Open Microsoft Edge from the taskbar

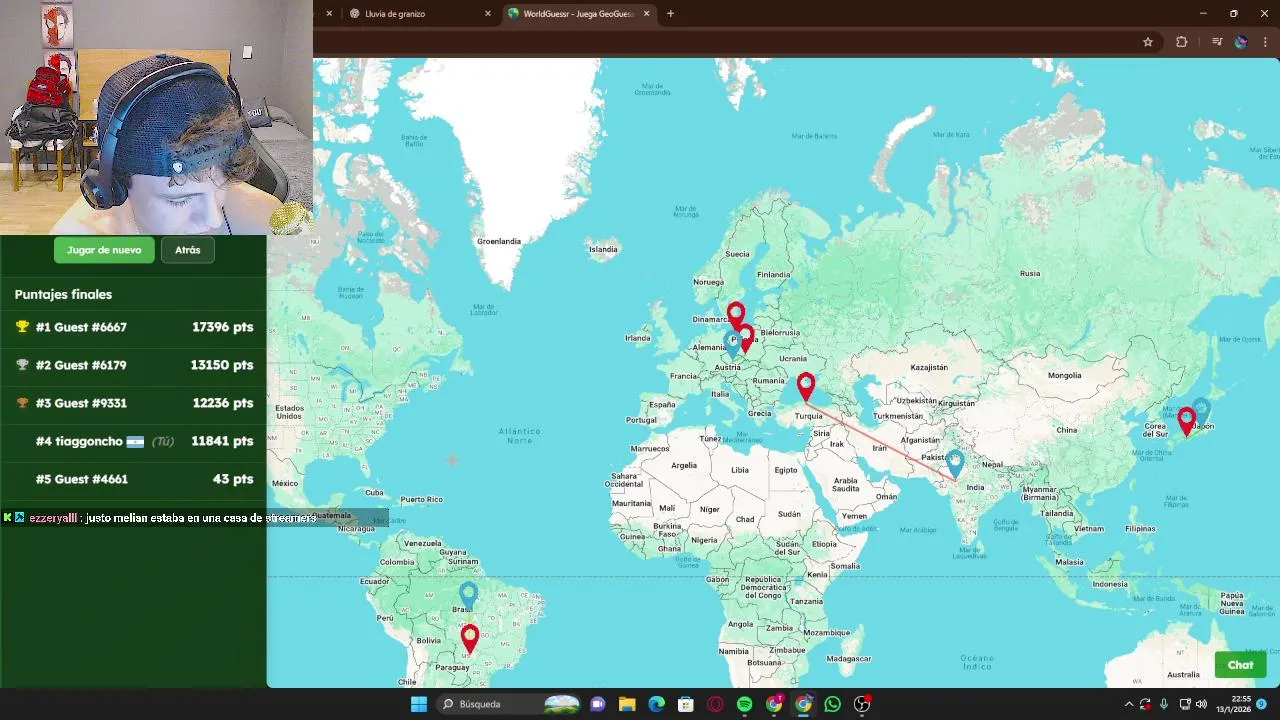[656, 704]
